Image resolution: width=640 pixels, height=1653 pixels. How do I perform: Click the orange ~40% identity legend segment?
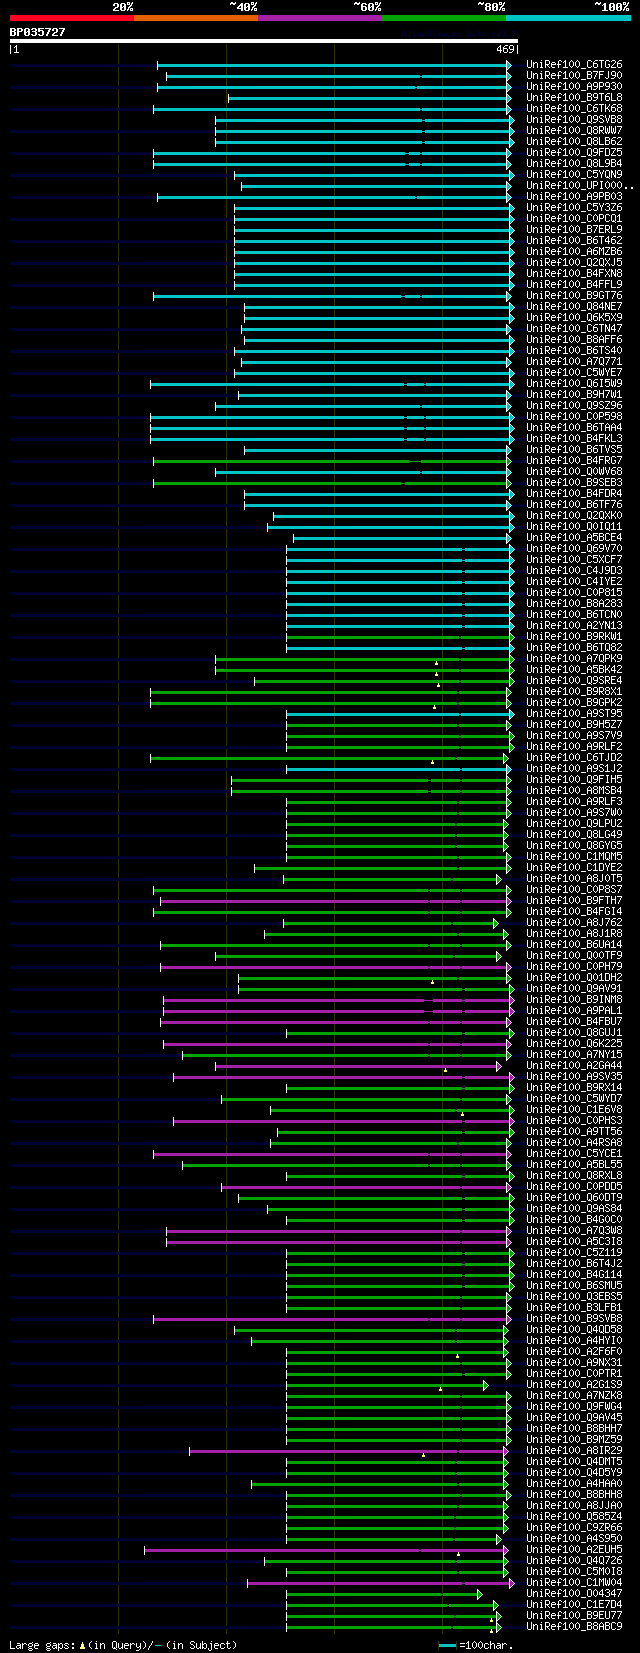coord(195,17)
